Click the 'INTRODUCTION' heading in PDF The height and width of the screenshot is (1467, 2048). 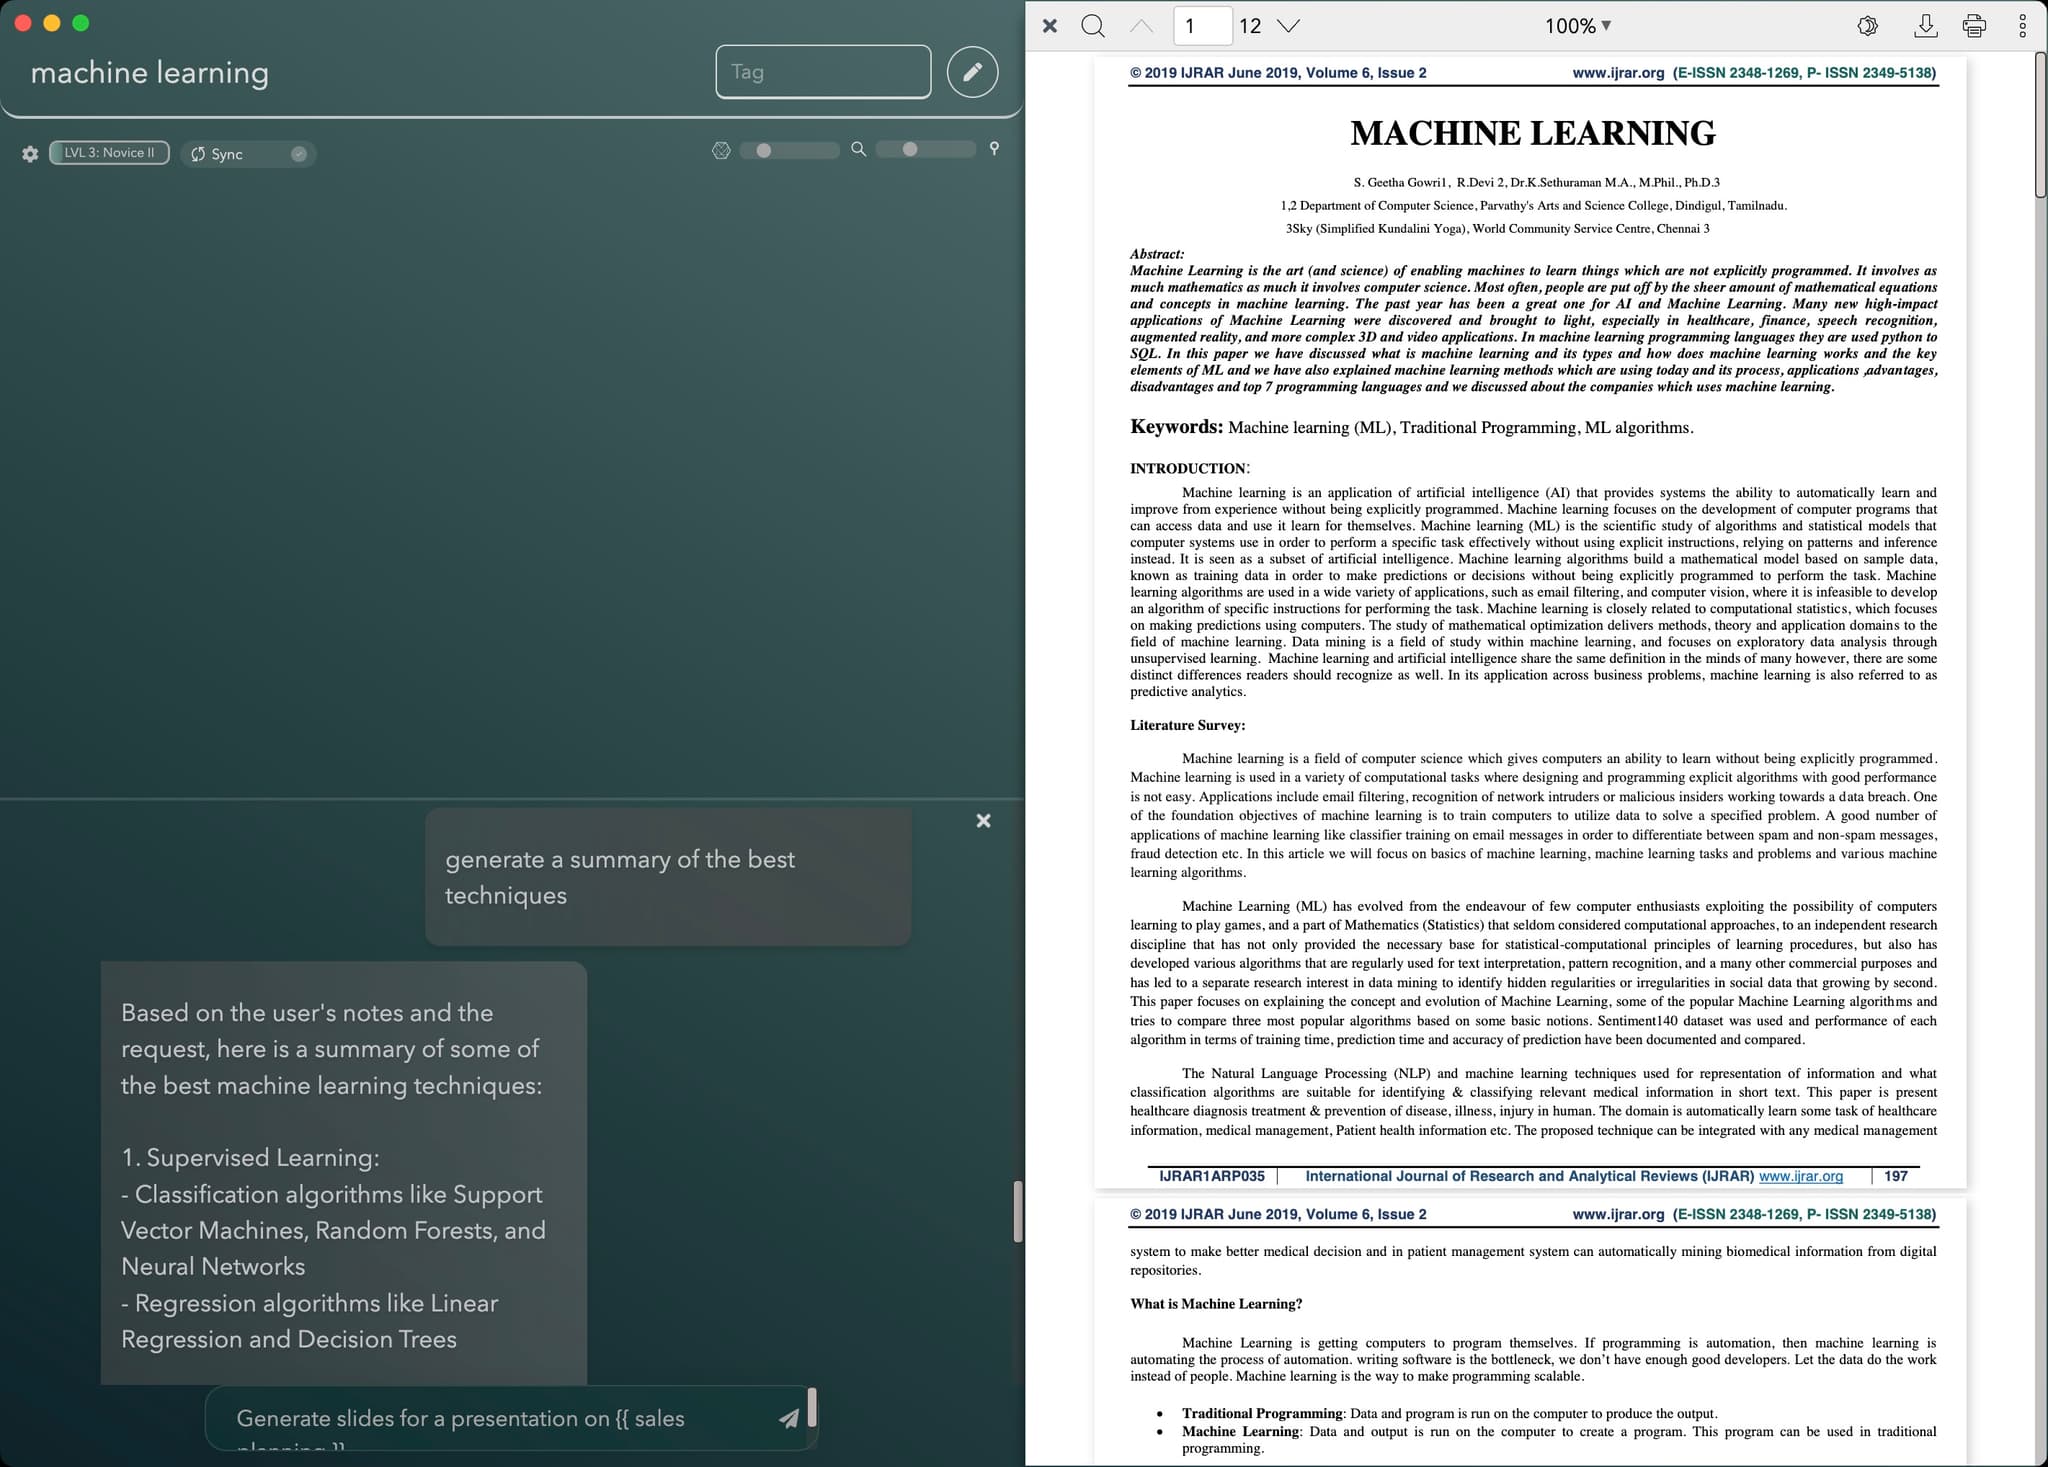(1188, 468)
